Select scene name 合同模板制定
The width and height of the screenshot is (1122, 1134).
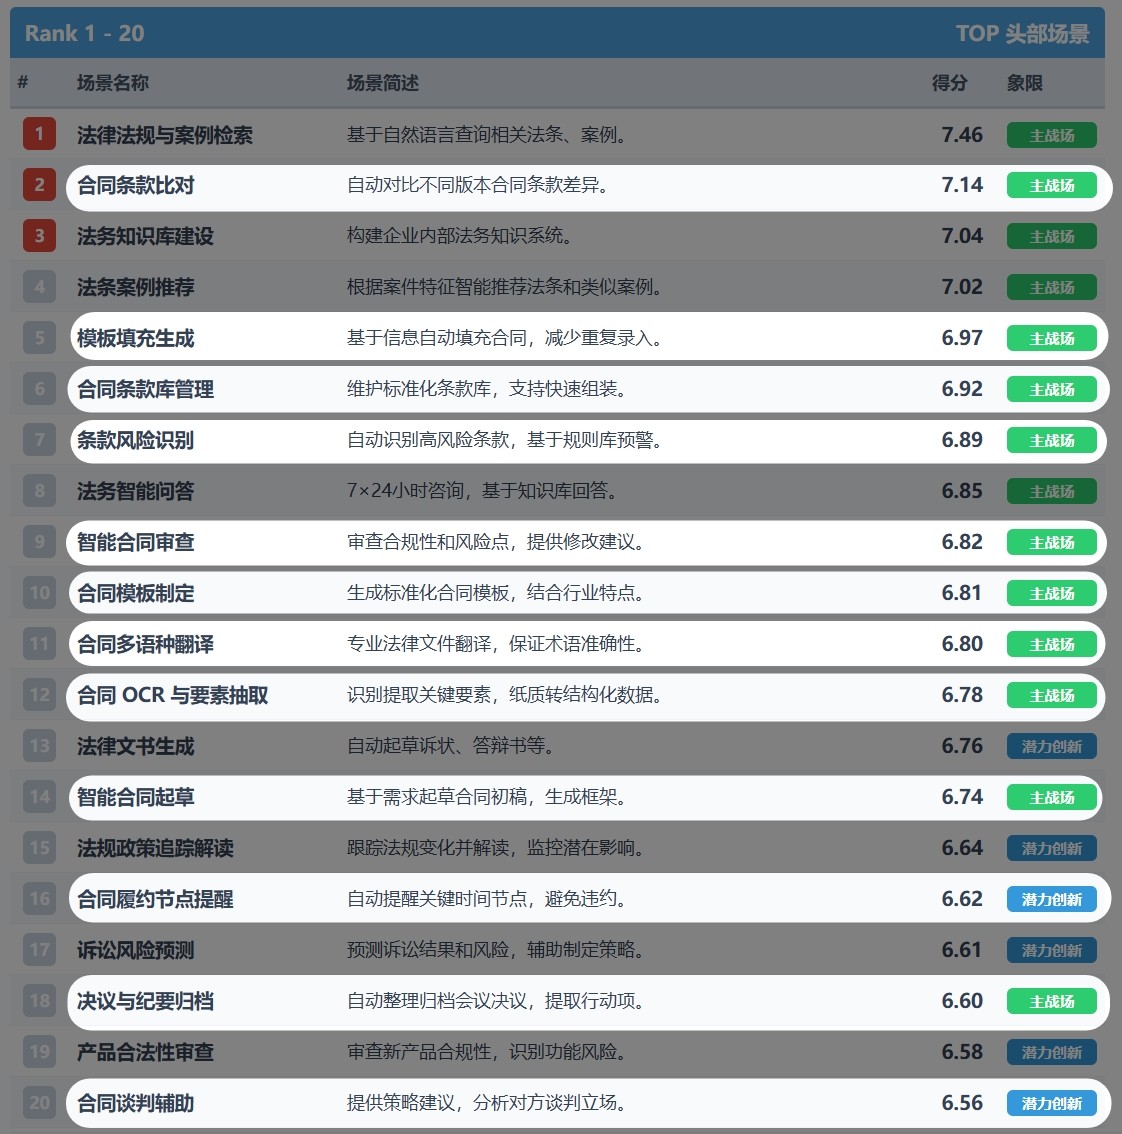click(136, 594)
